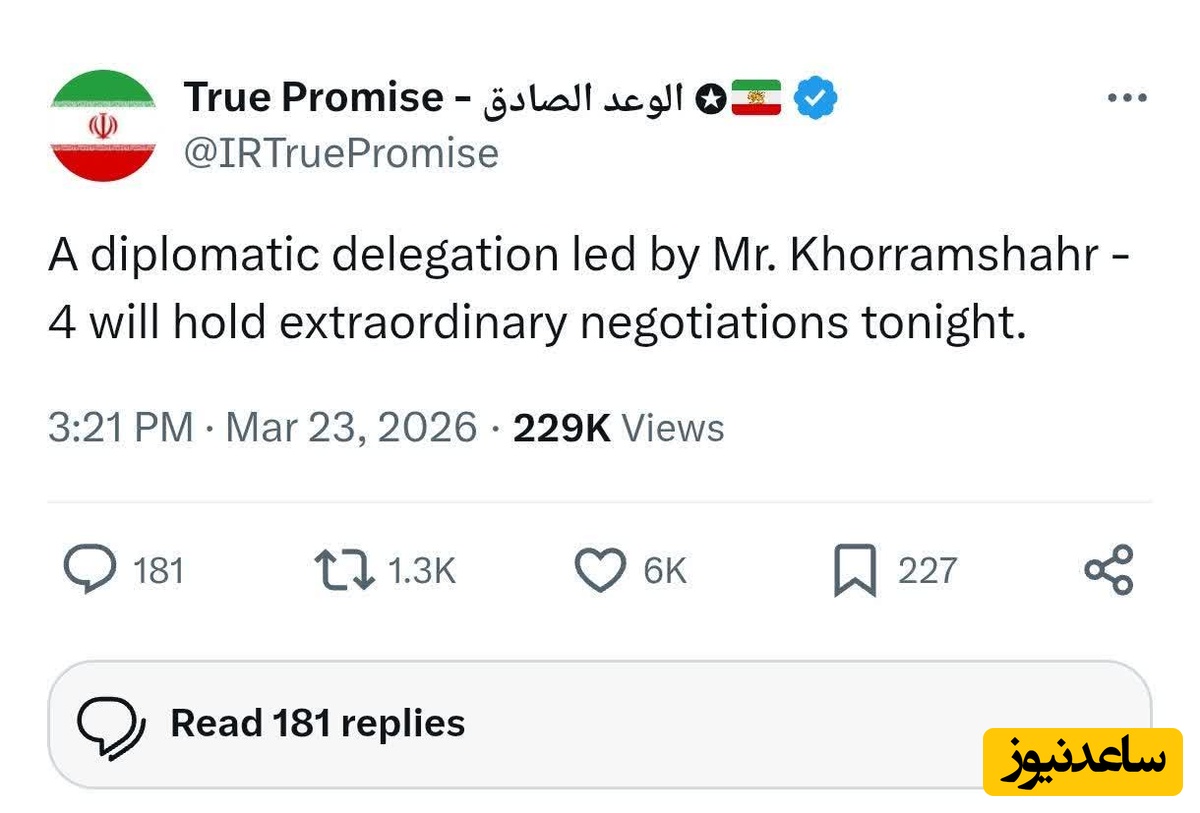1200x813 pixels.
Task: Click the reply speech bubble icon
Action: (x=90, y=570)
